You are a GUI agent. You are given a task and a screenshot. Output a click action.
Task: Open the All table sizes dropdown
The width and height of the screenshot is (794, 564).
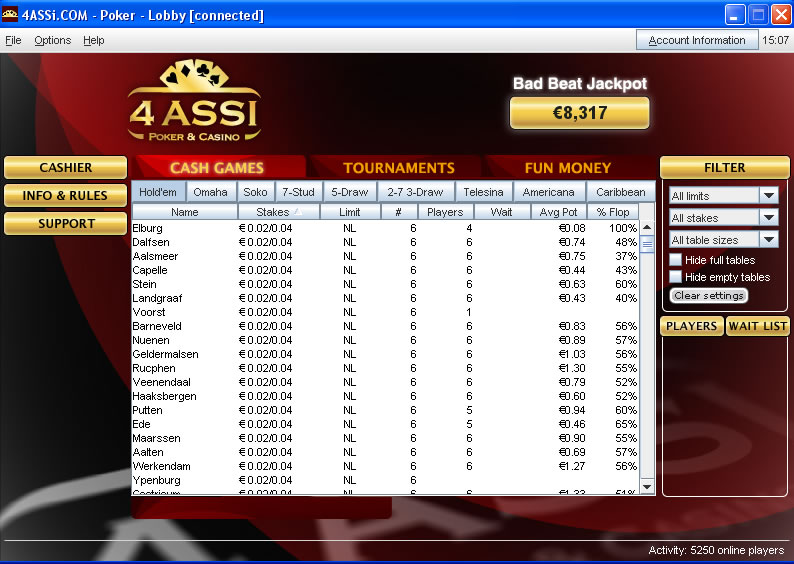click(x=769, y=239)
